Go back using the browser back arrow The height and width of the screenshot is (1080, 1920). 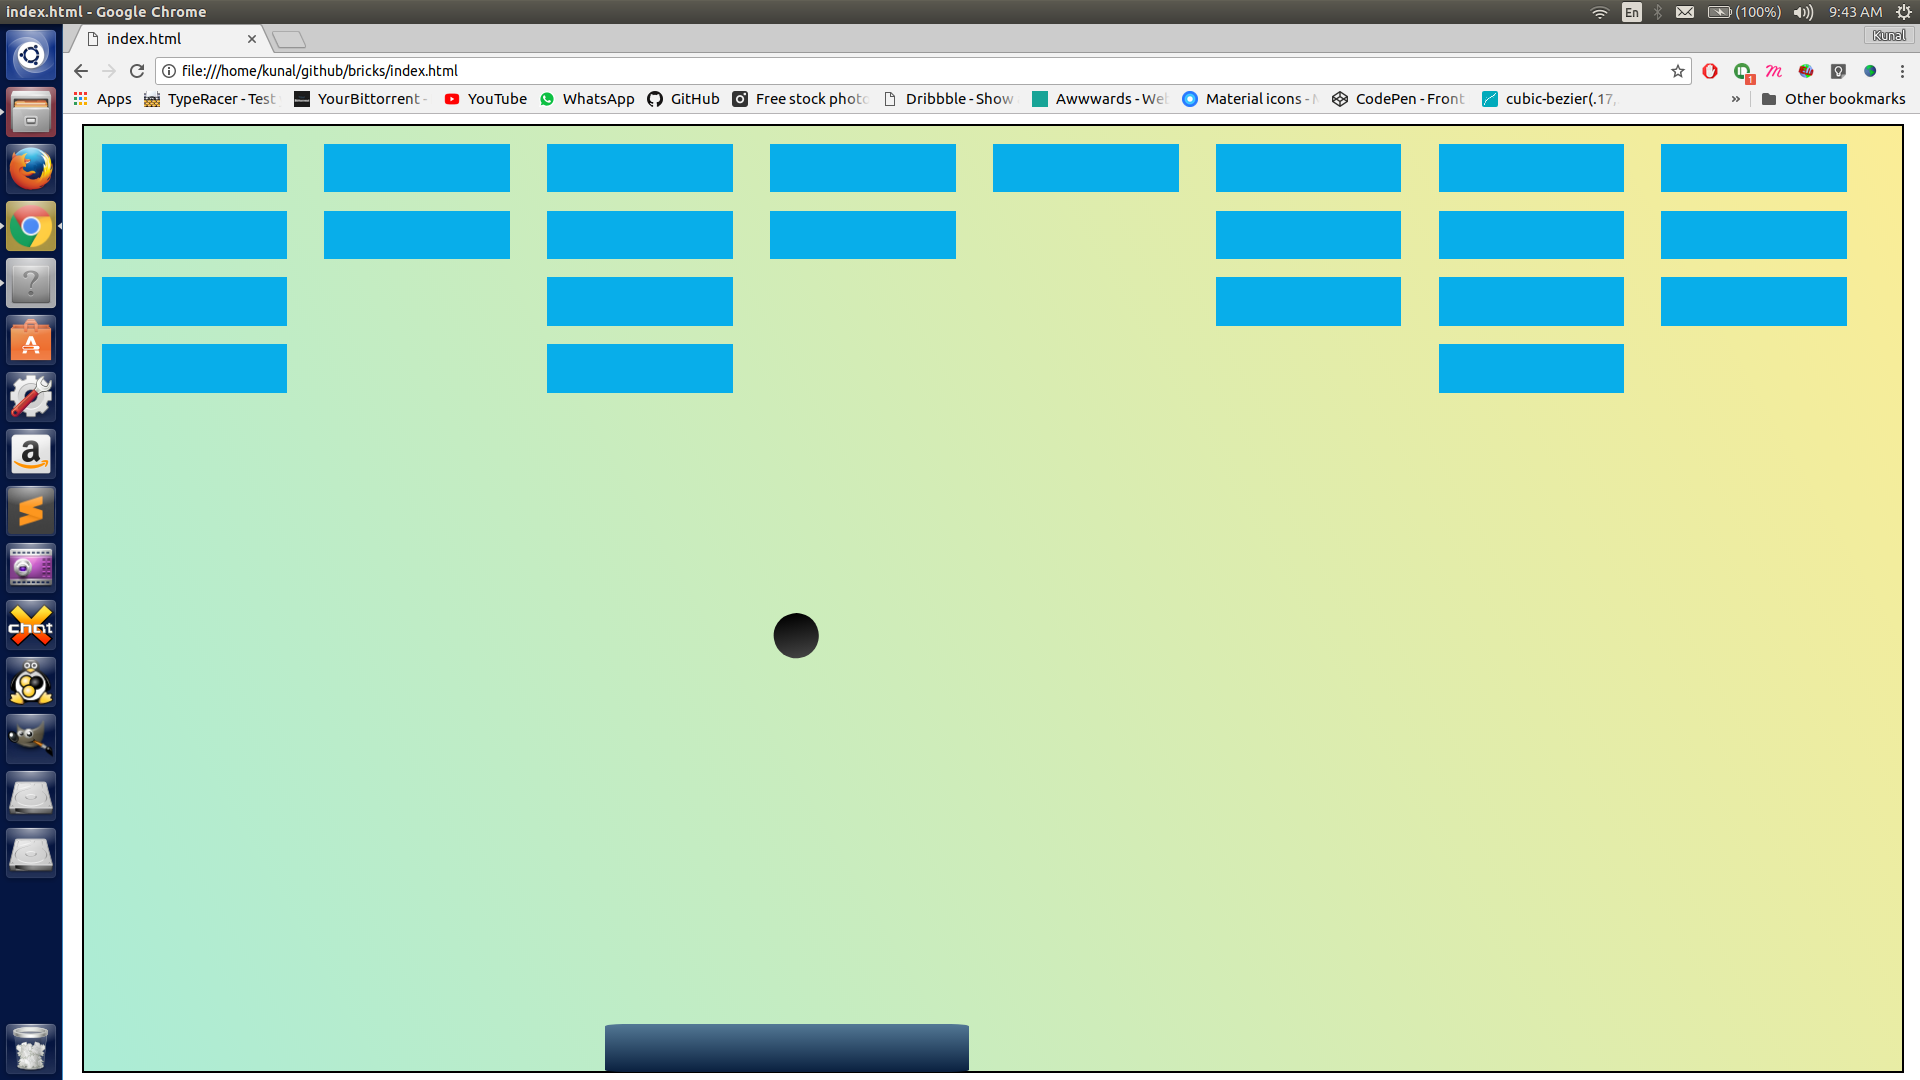(x=81, y=71)
